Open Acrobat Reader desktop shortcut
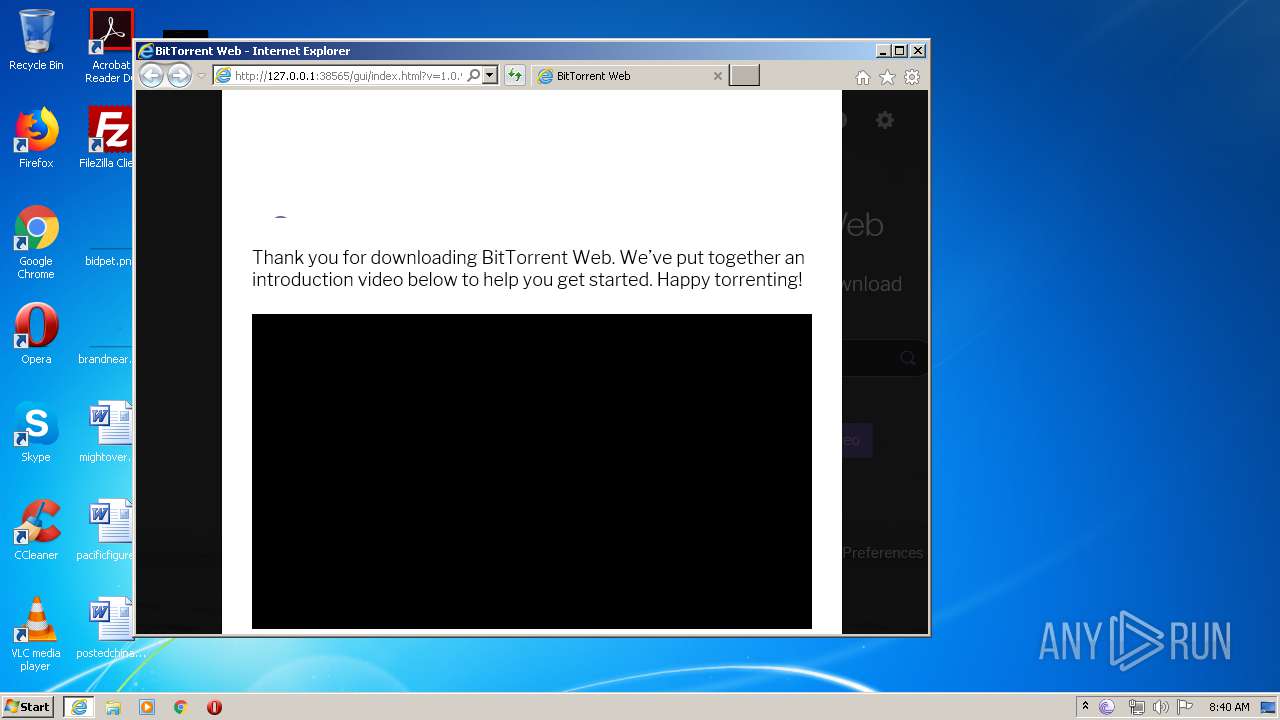Screen dimensions: 1280x720 click(111, 46)
